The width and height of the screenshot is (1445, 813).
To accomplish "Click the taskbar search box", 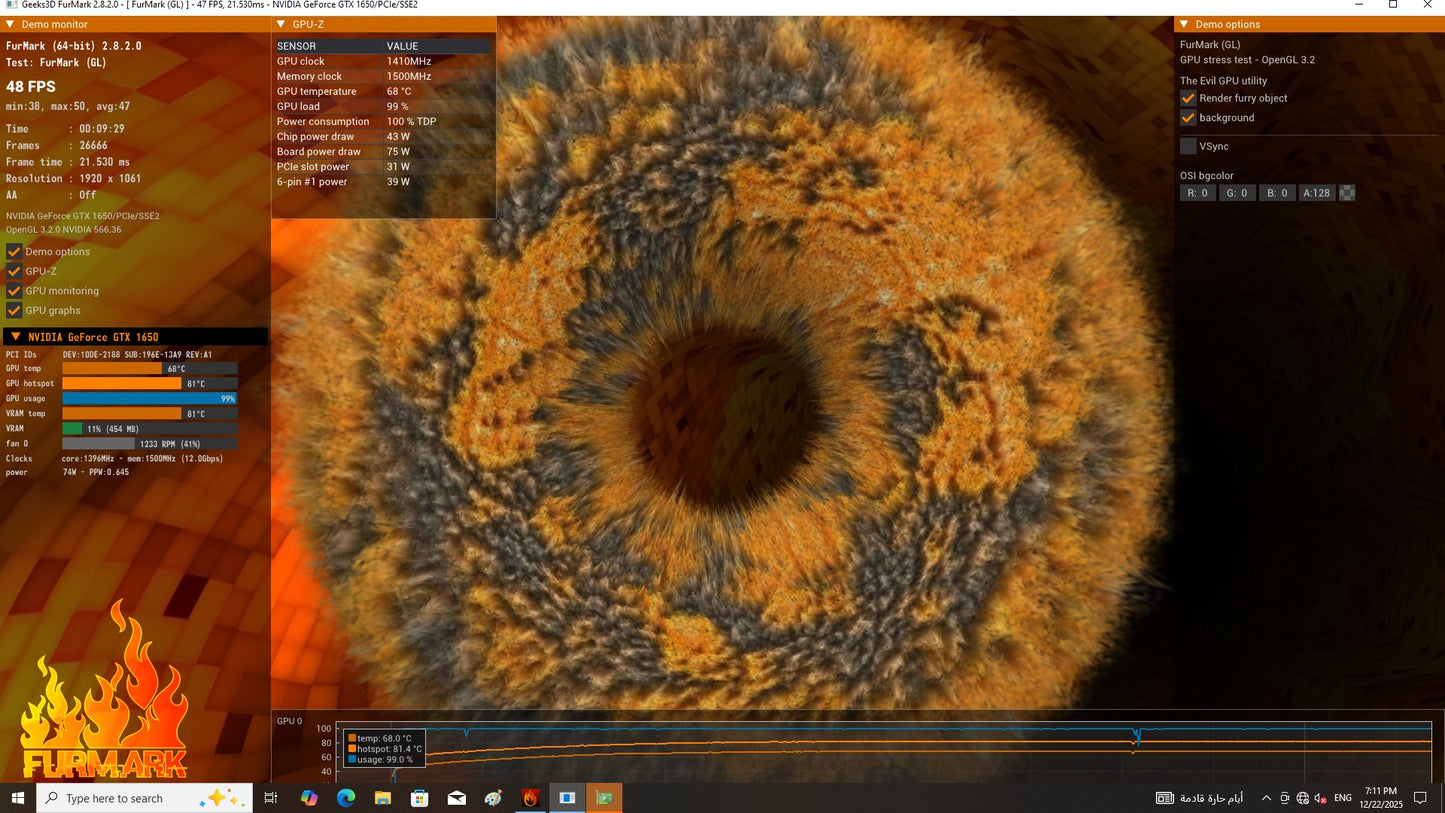I will coord(144,798).
